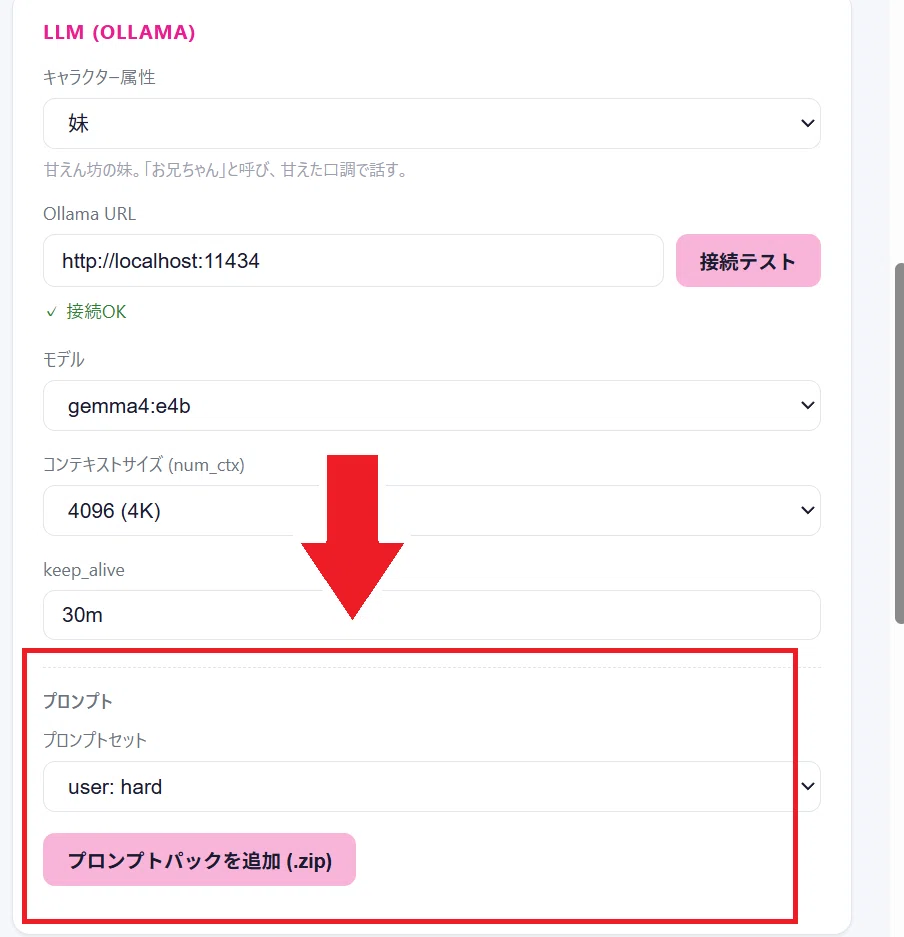Click the キャラクター属性 field label
This screenshot has height=937, width=904.
tap(99, 78)
